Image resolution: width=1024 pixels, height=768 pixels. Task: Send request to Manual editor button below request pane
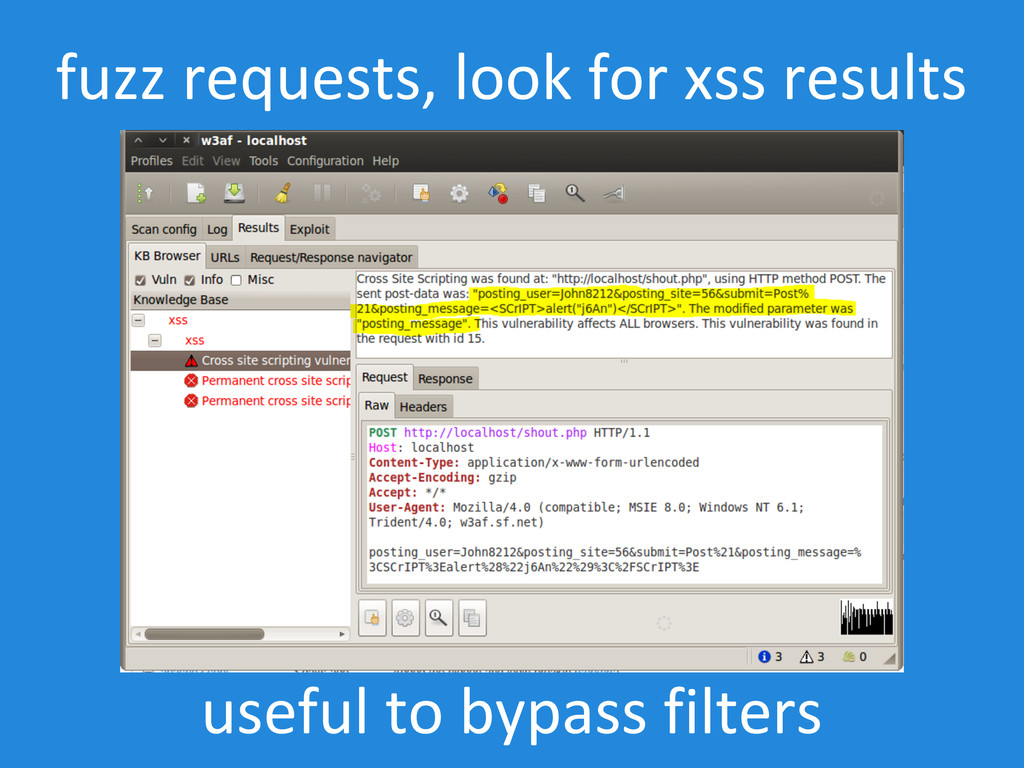pos(372,617)
